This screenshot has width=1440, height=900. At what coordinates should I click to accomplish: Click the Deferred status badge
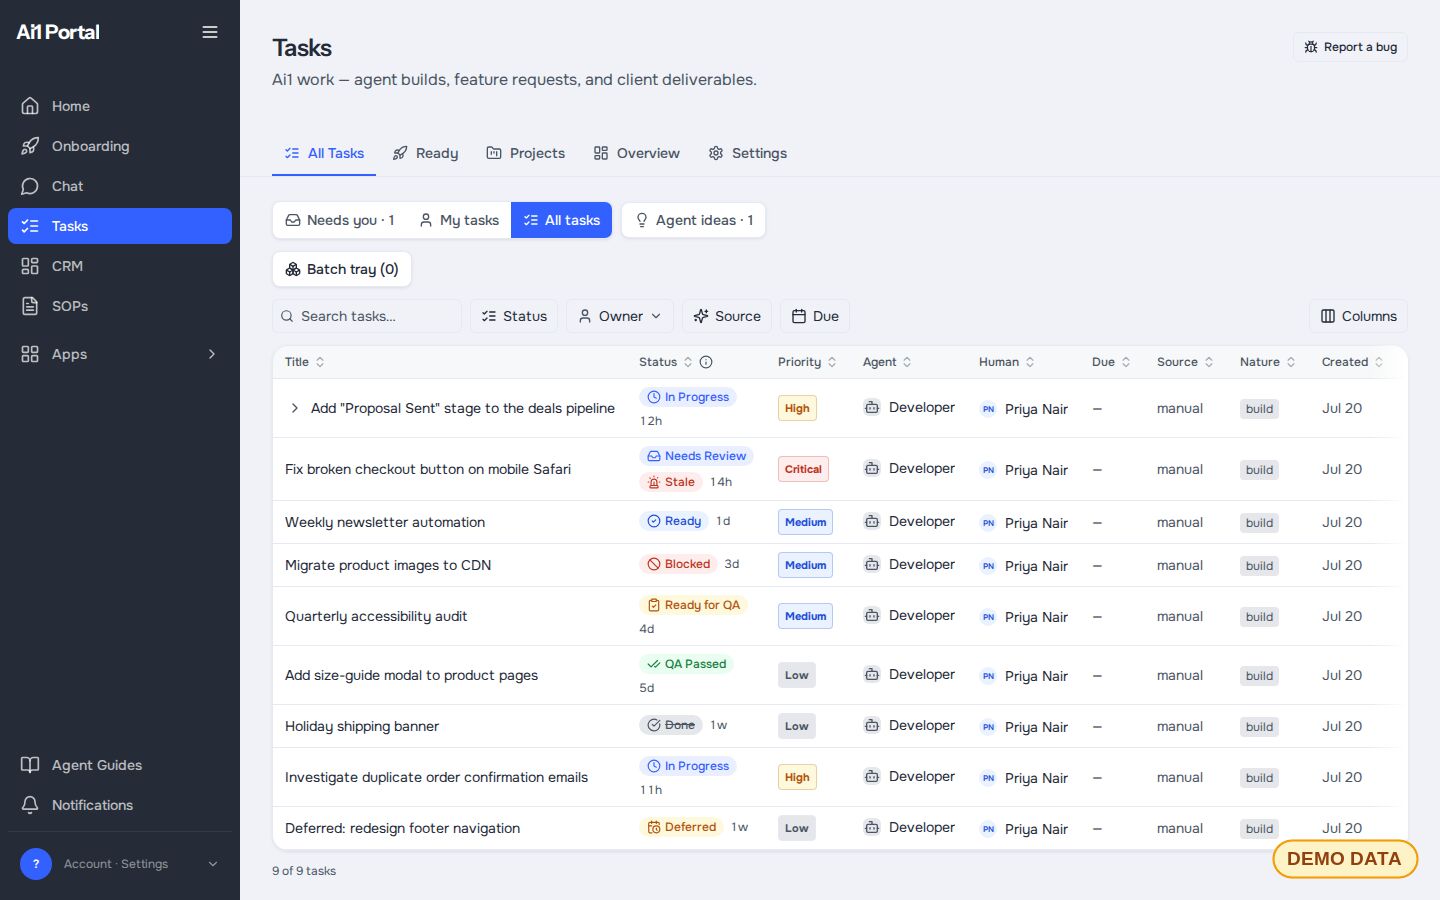[682, 827]
